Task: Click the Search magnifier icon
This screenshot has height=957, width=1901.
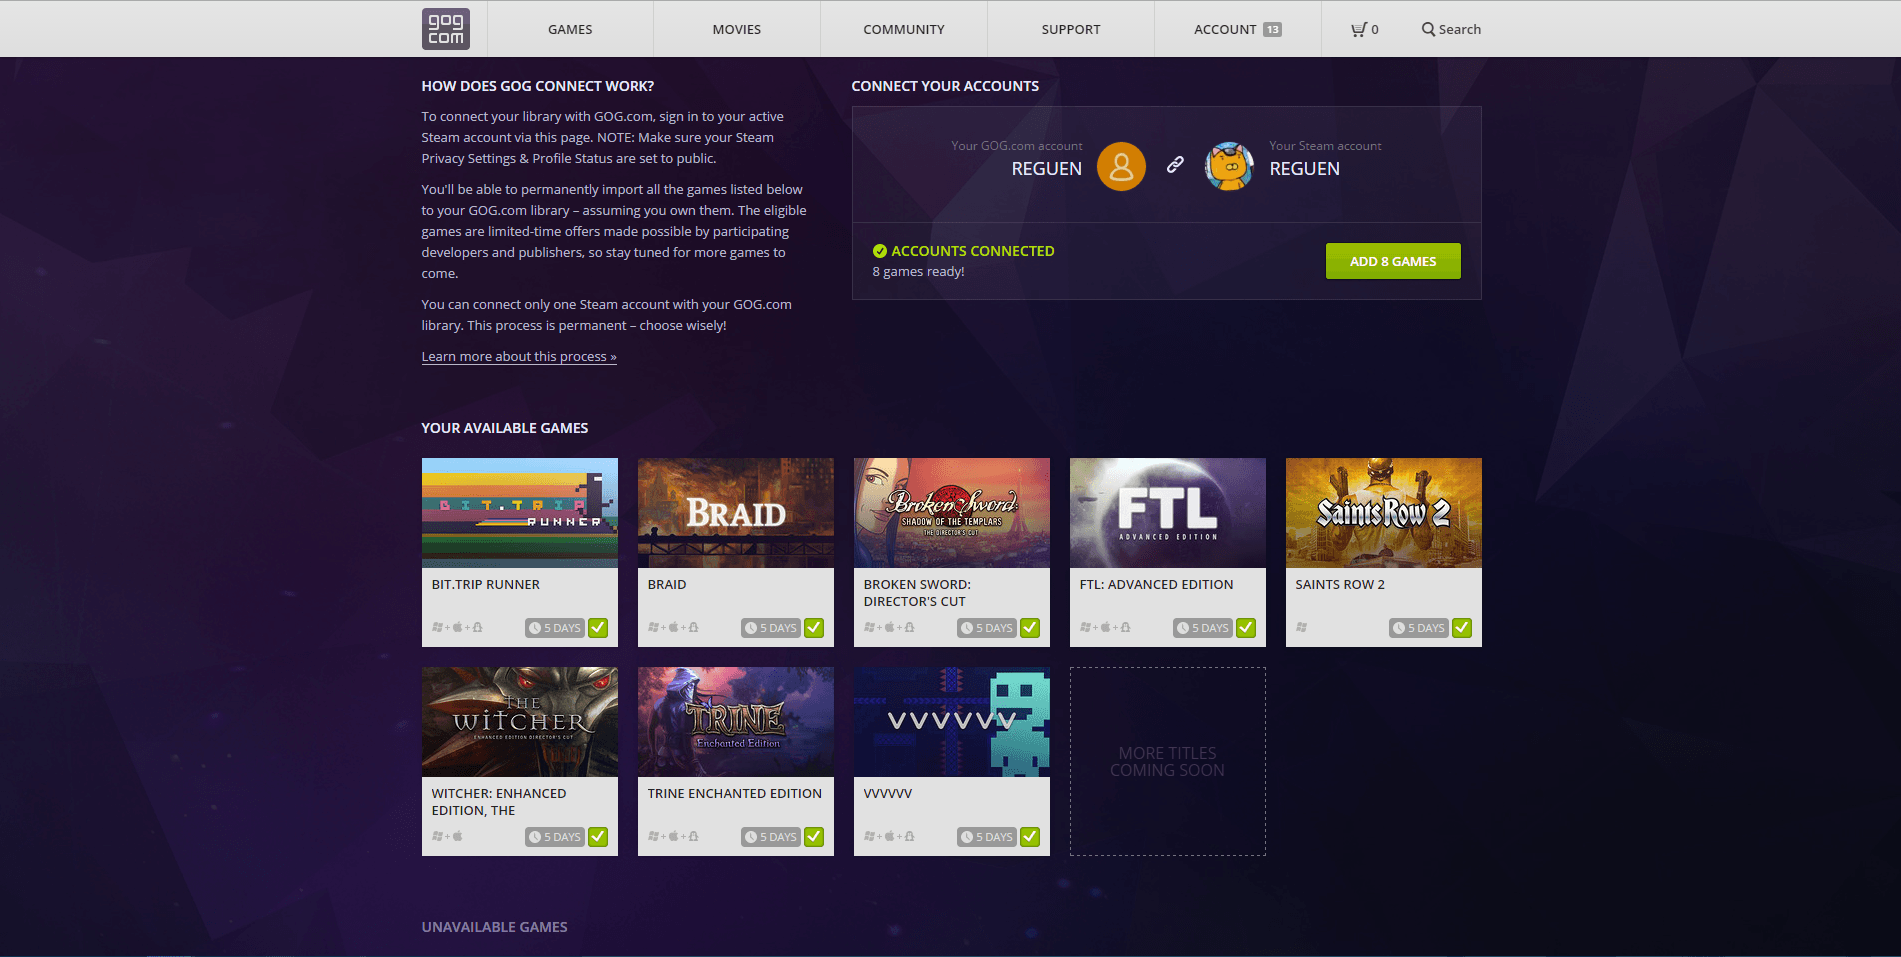Action: tap(1428, 29)
